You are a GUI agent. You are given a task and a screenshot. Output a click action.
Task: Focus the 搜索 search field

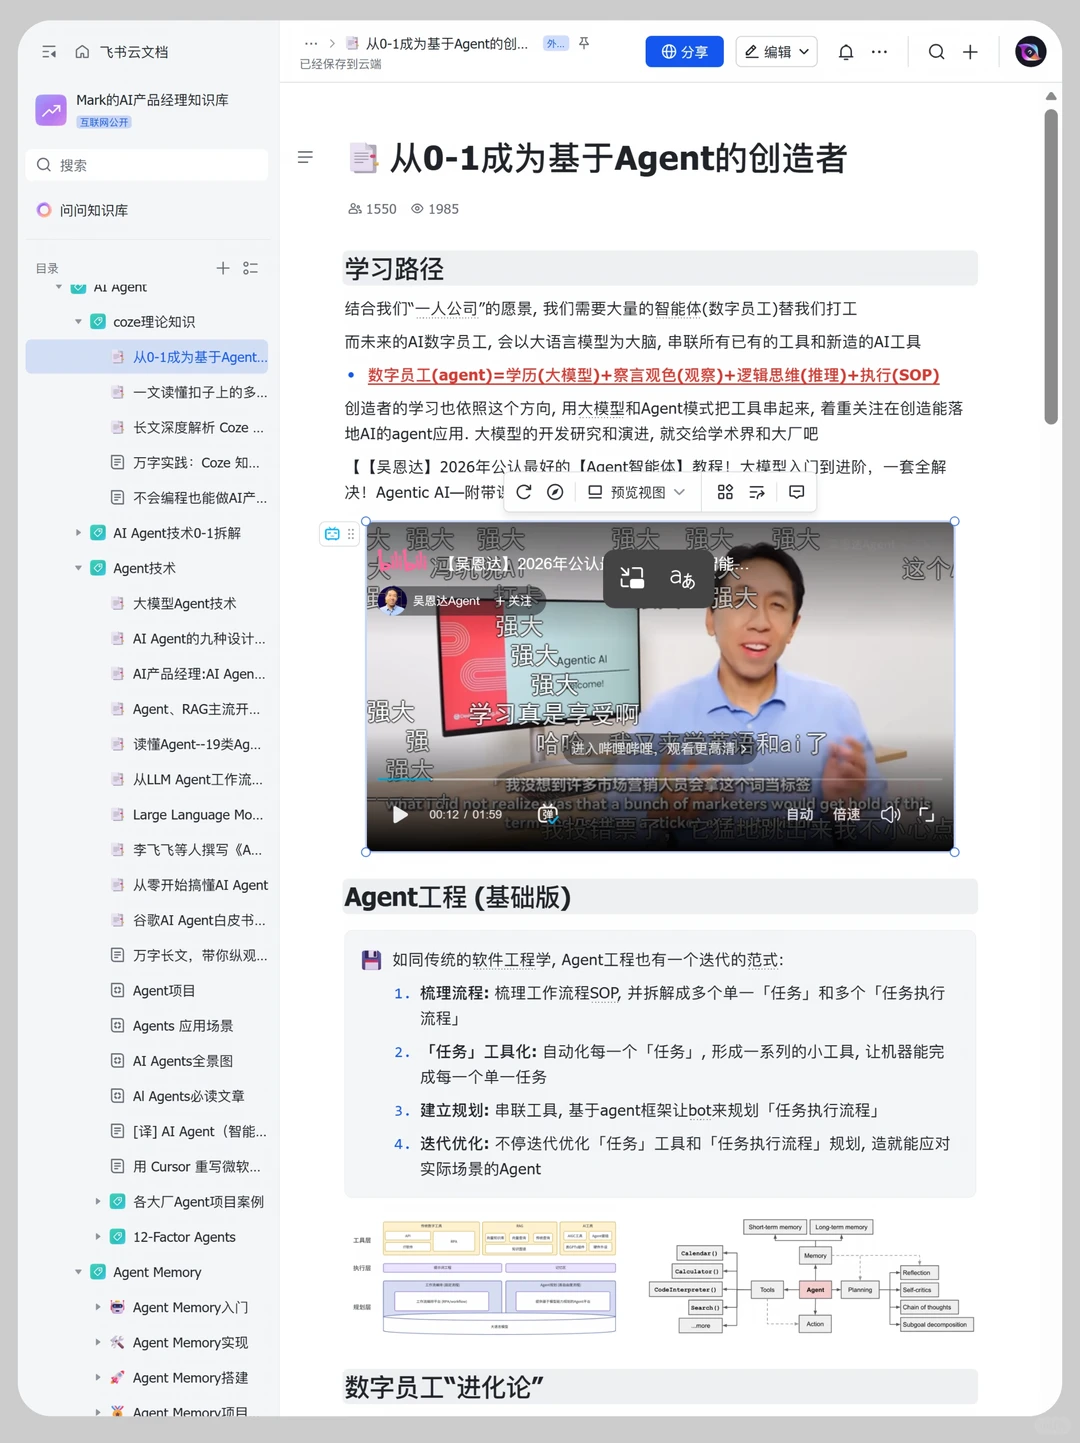[147, 165]
